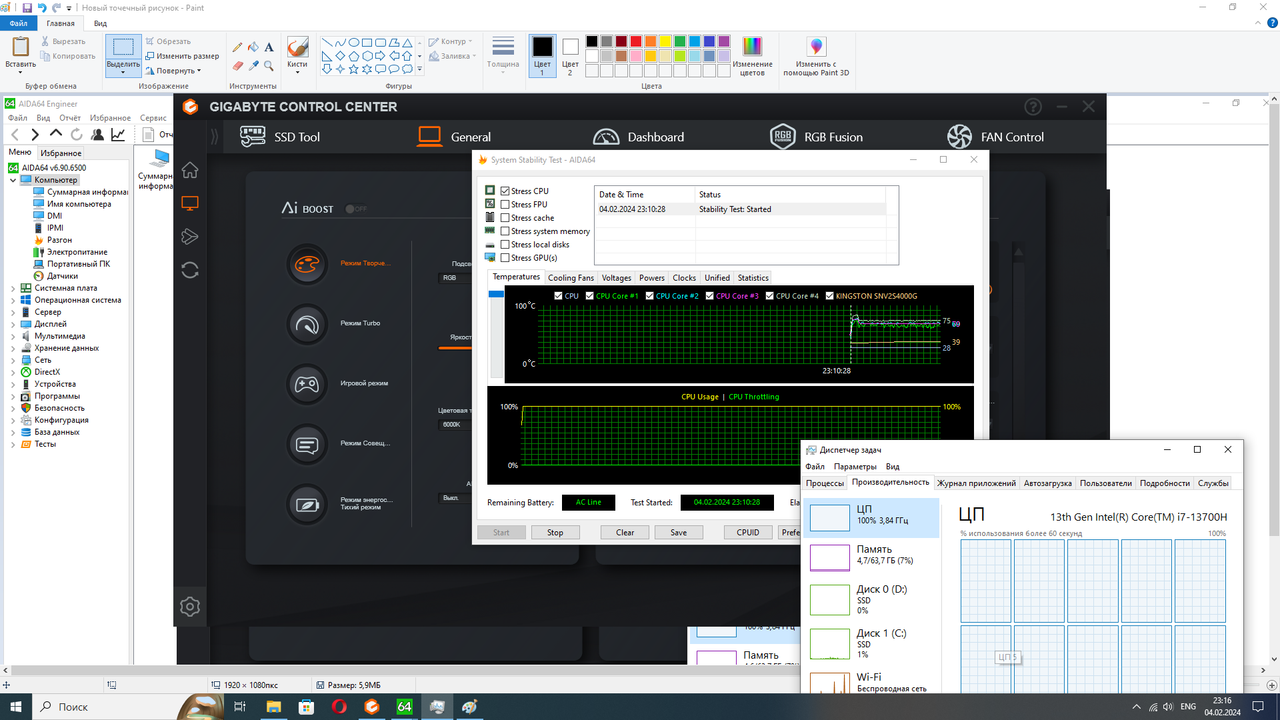Open RGB Fusion in Gigabyte Control Center
1280x720 pixels.
pos(816,137)
